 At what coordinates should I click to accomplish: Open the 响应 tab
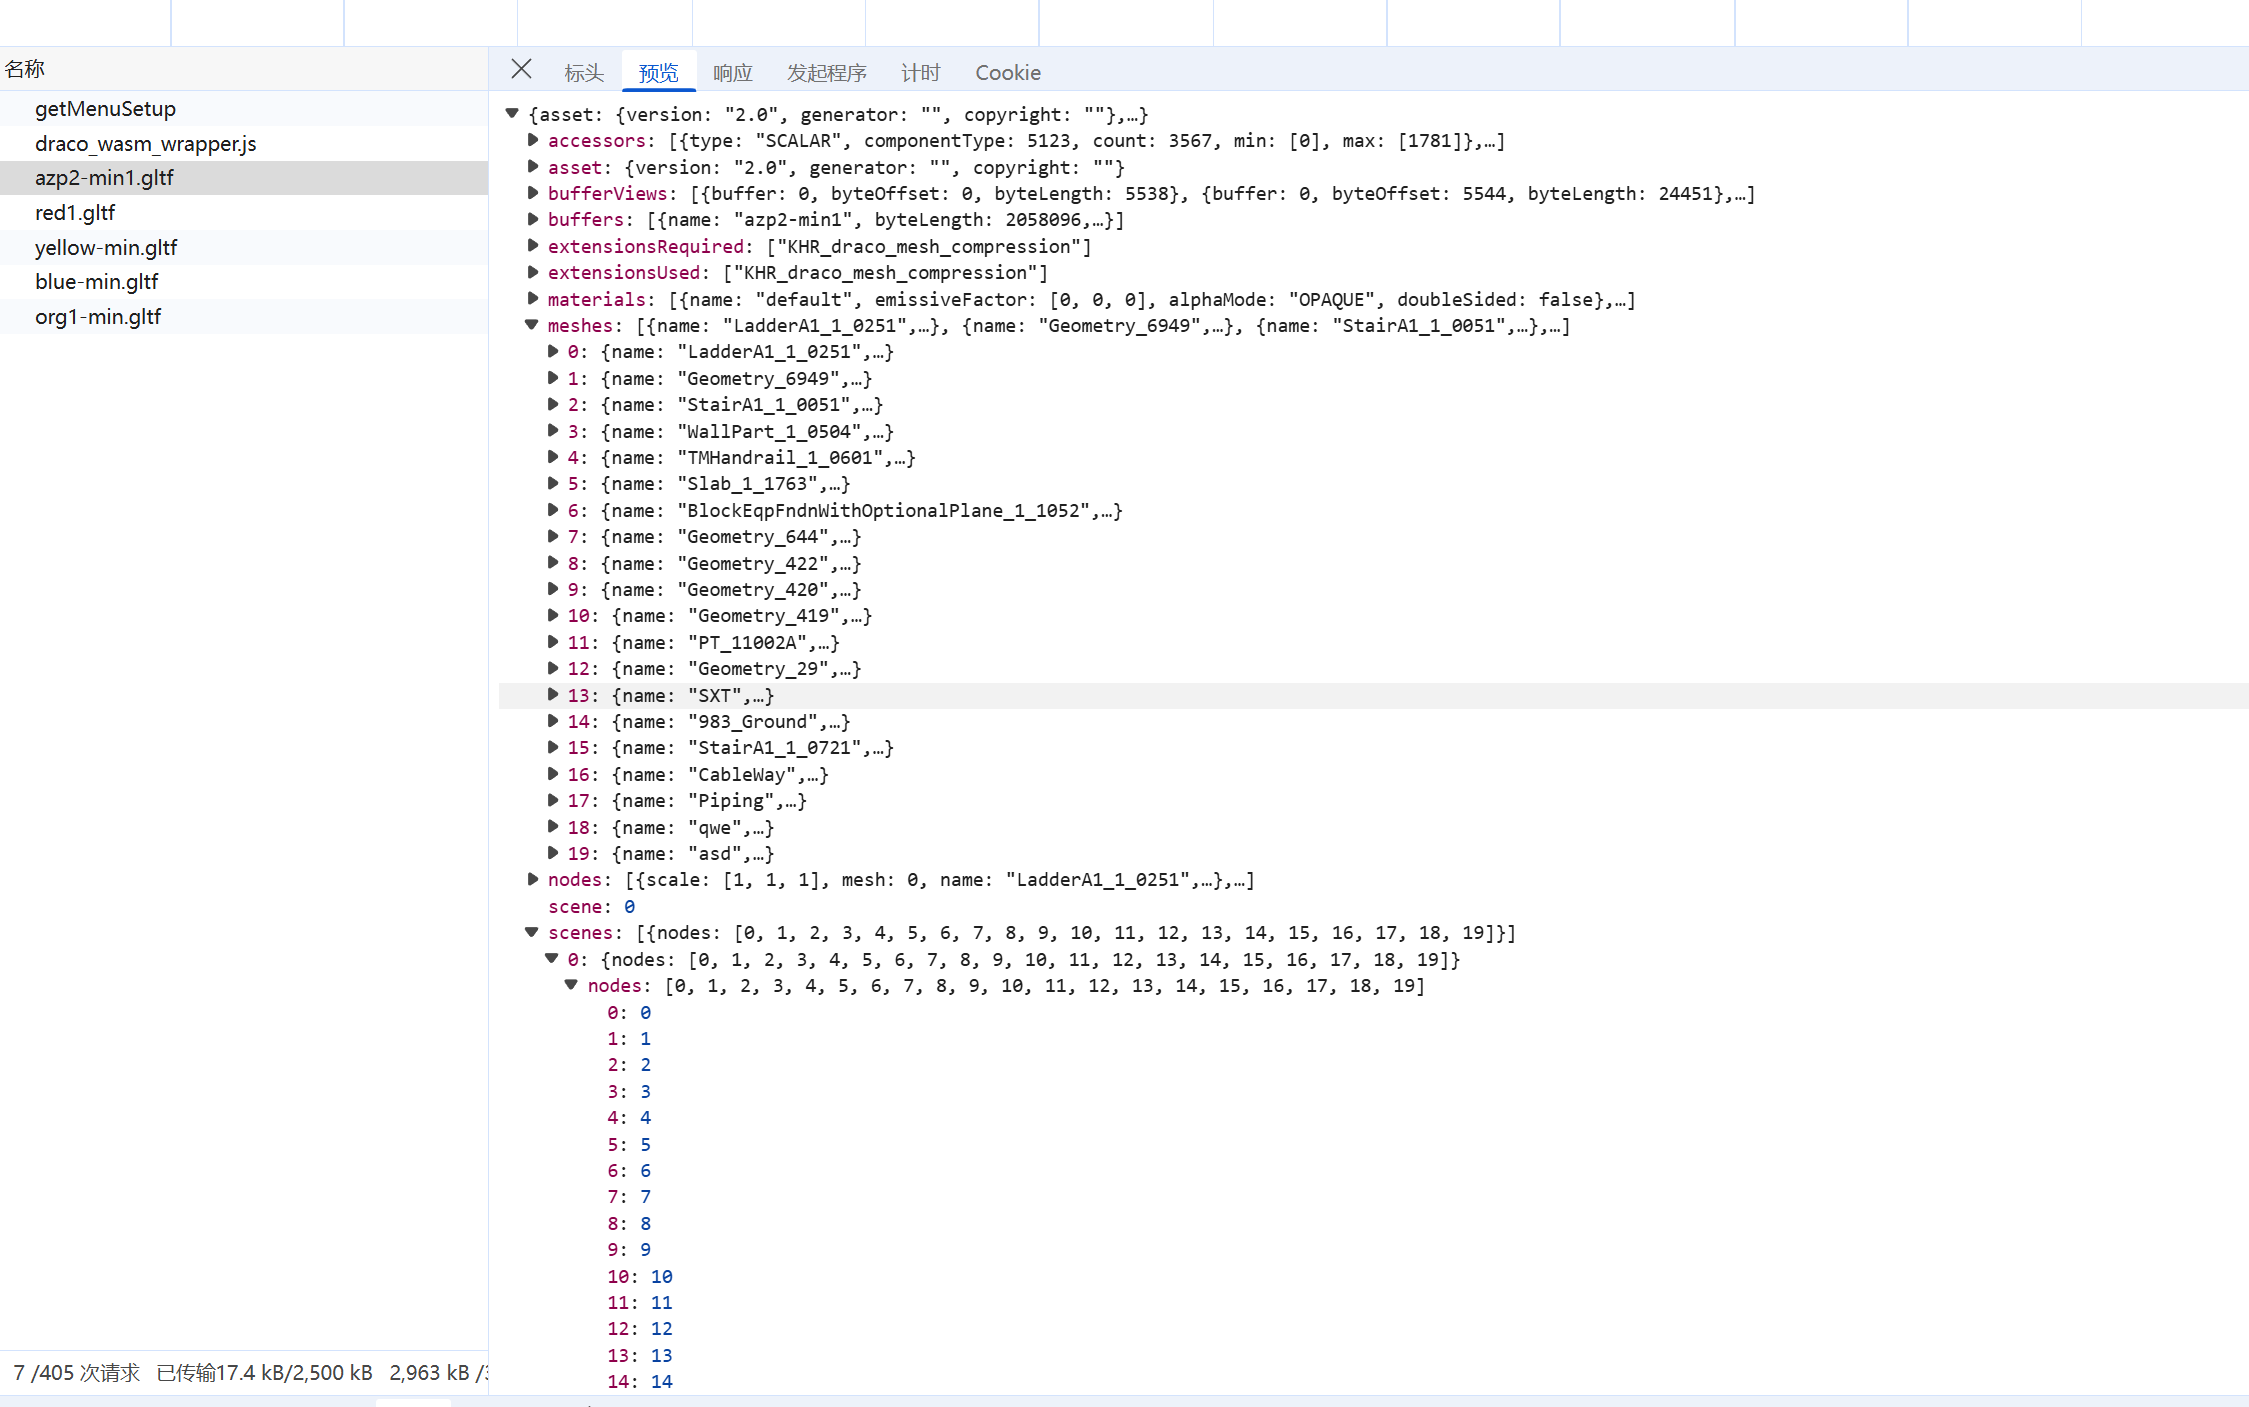pyautogui.click(x=732, y=73)
